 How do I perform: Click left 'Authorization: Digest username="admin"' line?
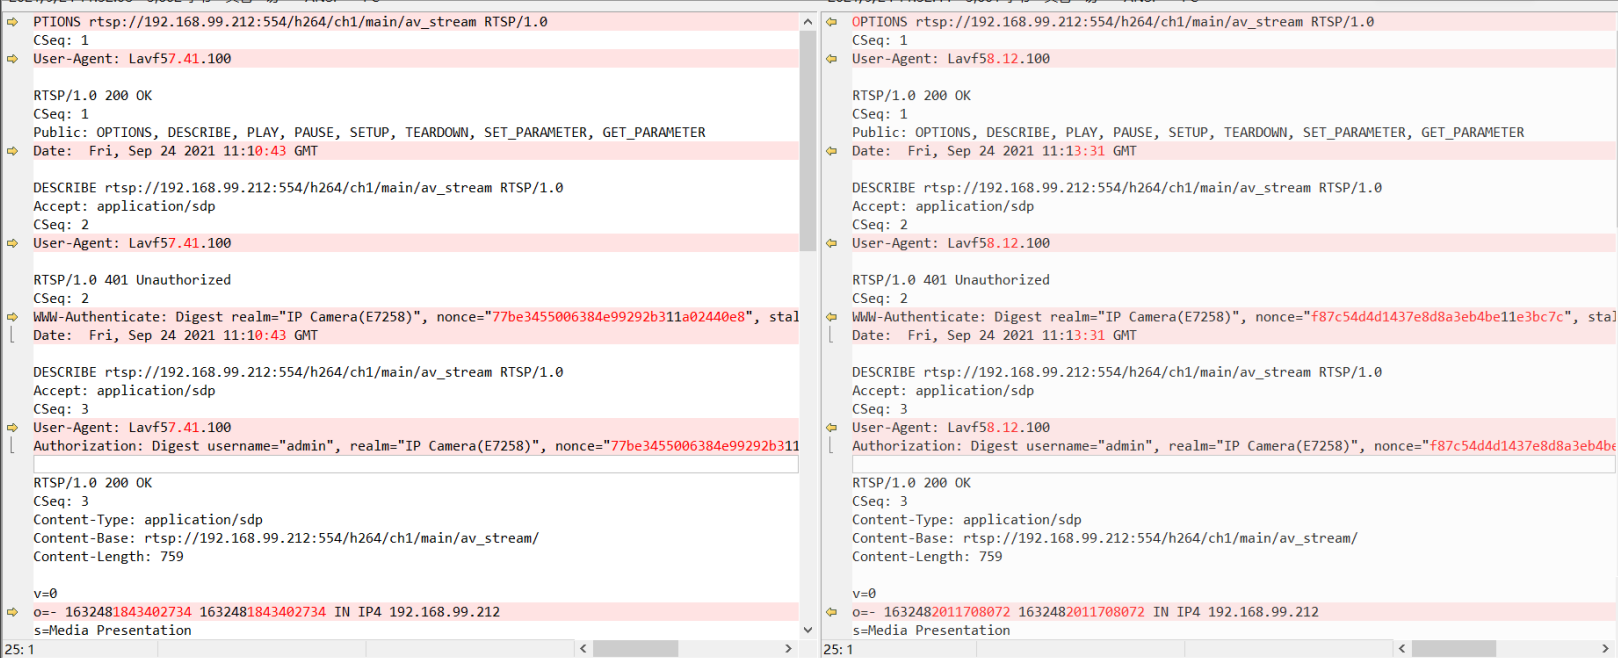416,446
